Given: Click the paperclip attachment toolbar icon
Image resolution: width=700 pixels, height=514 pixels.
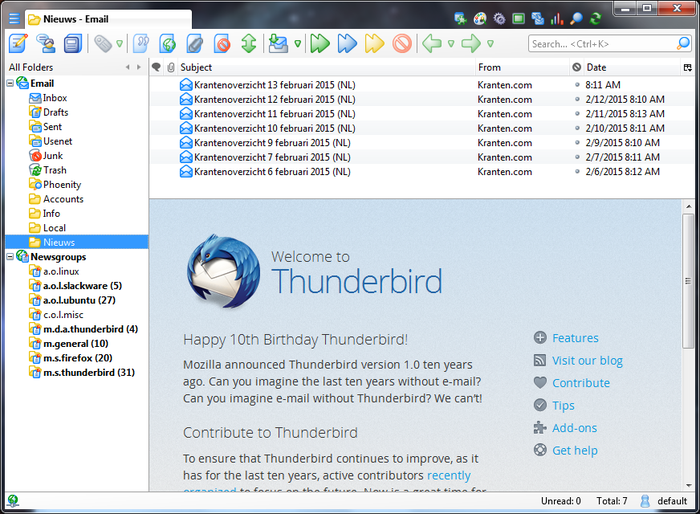Looking at the screenshot, I should tap(195, 44).
